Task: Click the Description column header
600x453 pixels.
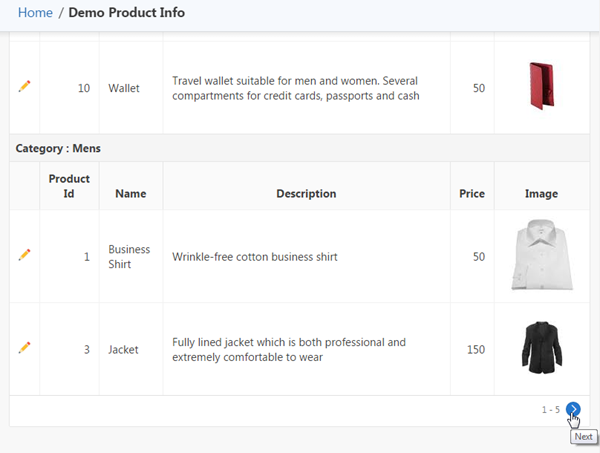Action: tap(306, 194)
